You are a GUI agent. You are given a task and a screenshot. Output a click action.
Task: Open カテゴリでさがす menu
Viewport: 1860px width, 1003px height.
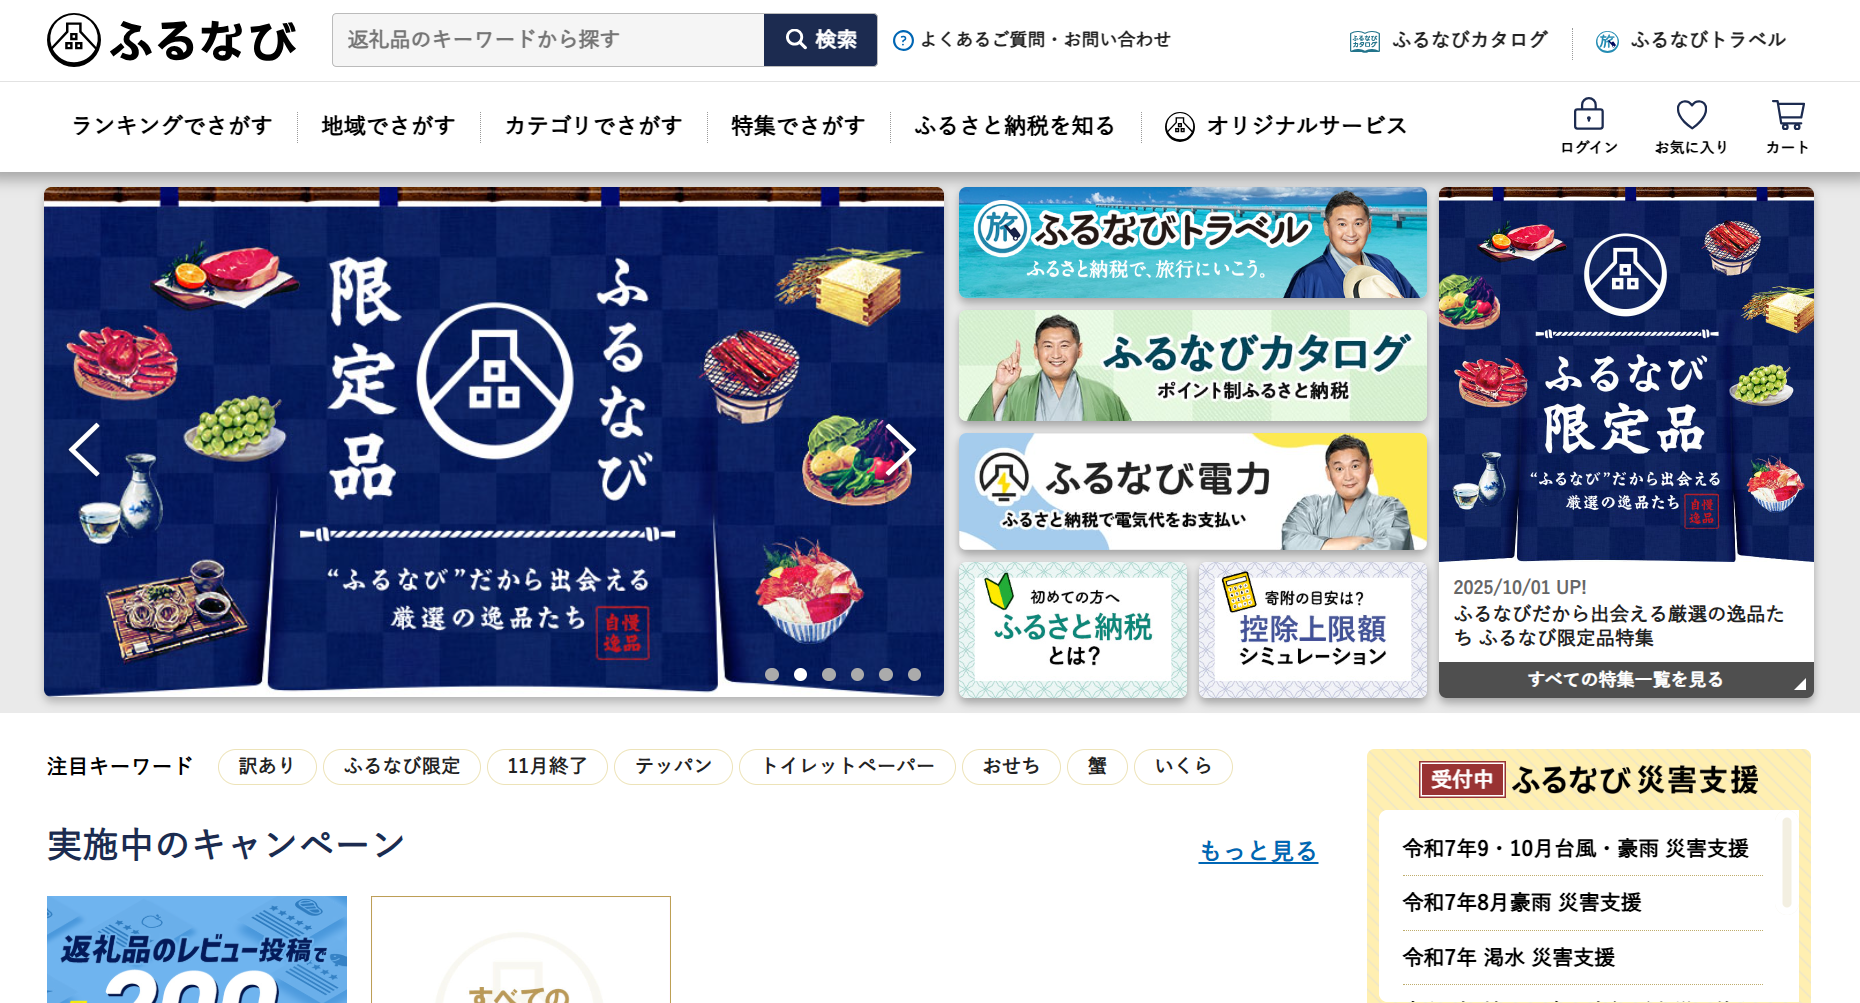[593, 126]
